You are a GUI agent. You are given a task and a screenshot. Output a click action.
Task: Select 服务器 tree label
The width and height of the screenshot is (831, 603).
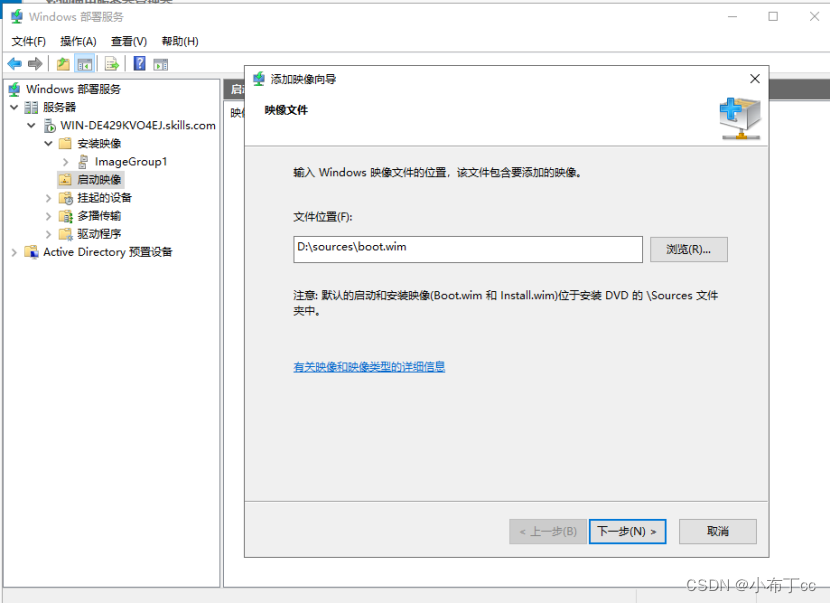tap(59, 108)
